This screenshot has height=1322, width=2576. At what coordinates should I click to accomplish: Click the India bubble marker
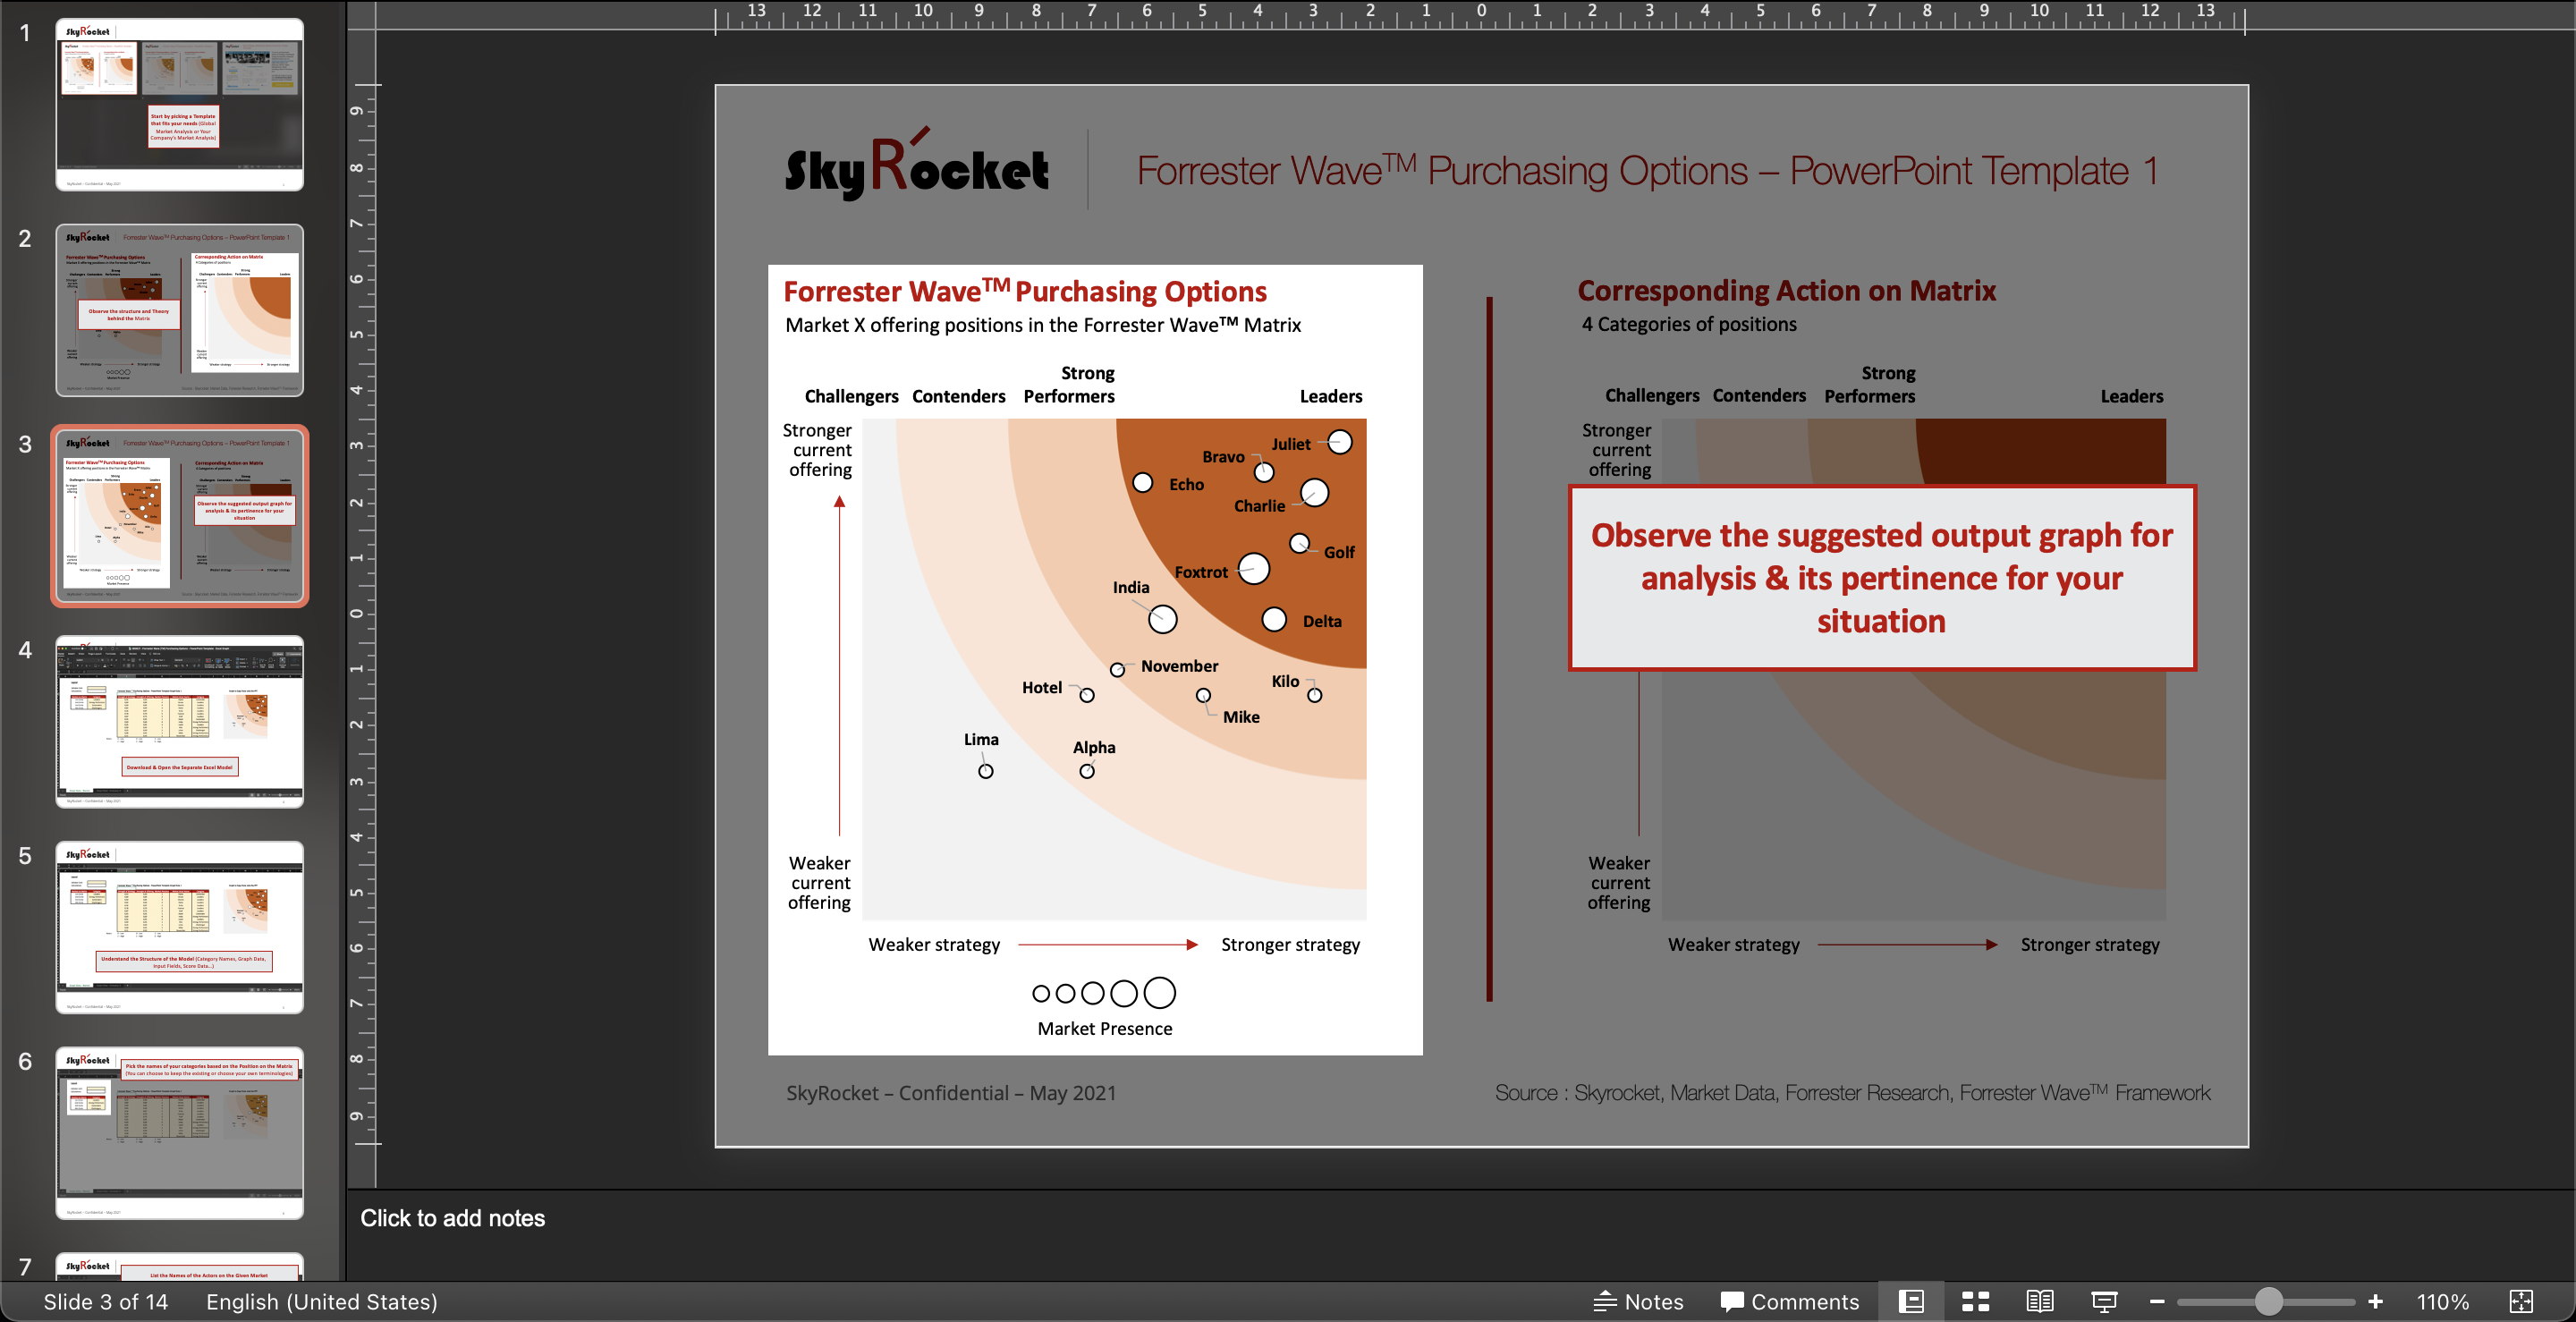(1162, 620)
